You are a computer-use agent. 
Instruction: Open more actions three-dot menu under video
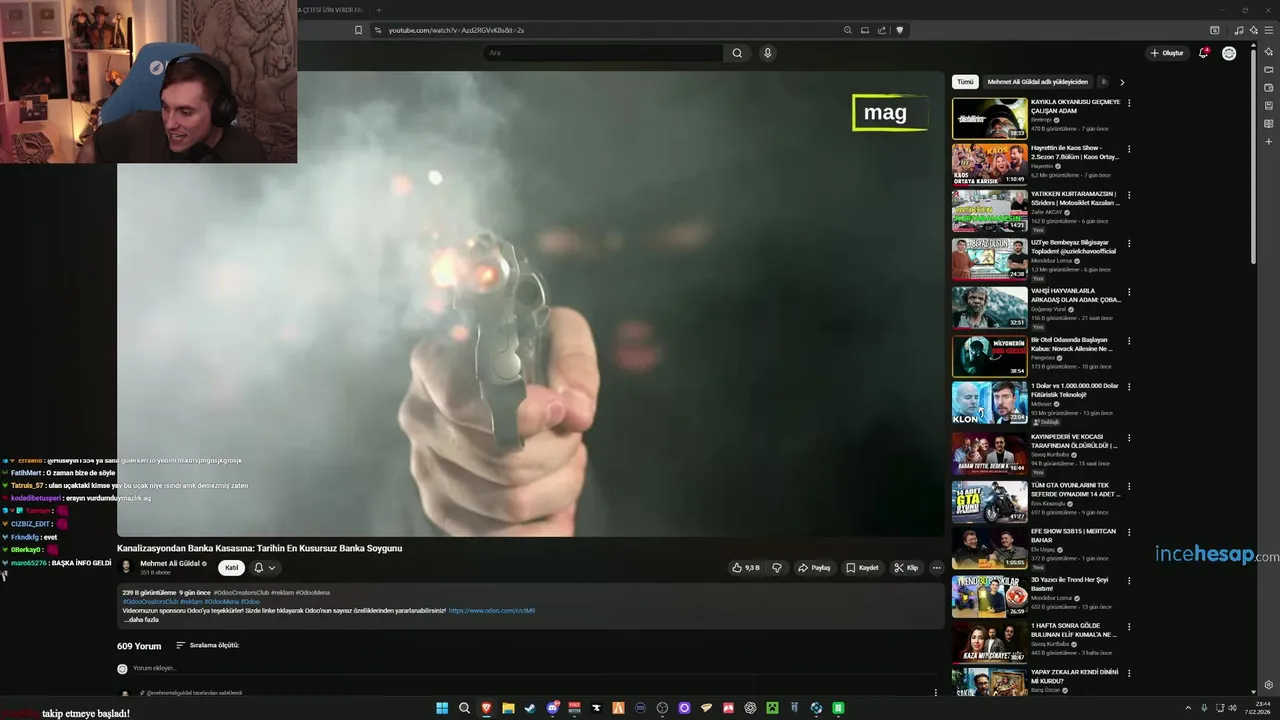[x=936, y=568]
